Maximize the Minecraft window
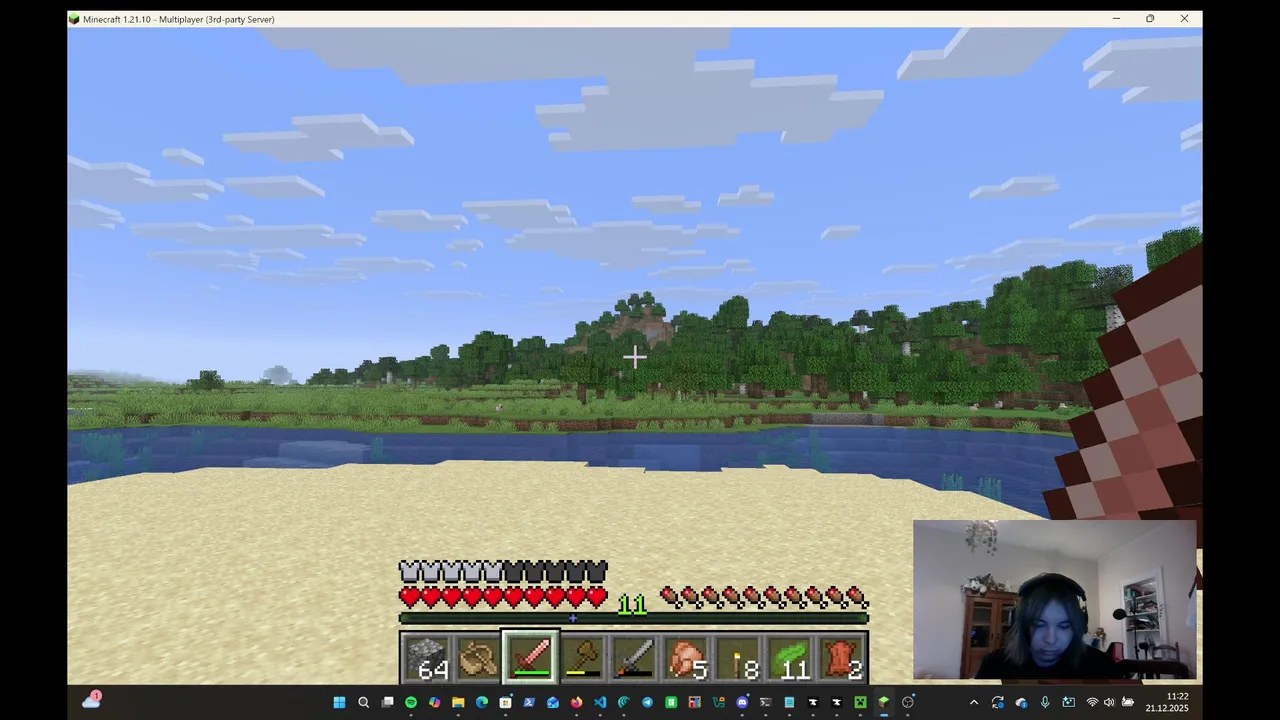 click(x=1150, y=19)
